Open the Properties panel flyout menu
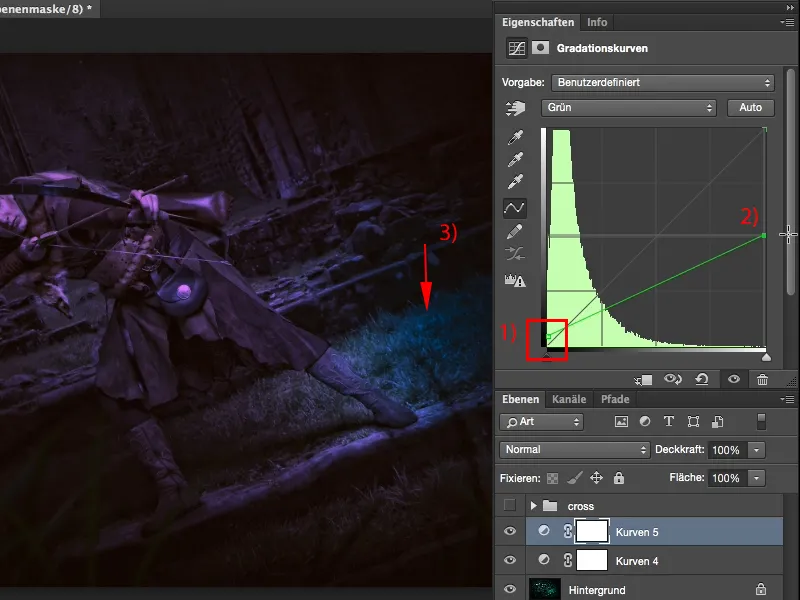The height and width of the screenshot is (600, 800). [789, 22]
